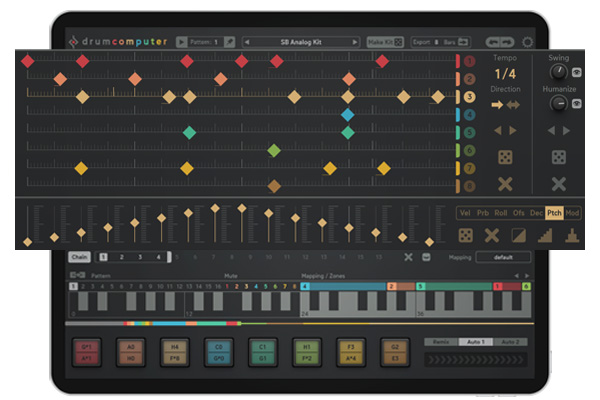Screen dimensions: 600x400
Task: Shift track pattern right with gold arrow
Action: [513, 131]
